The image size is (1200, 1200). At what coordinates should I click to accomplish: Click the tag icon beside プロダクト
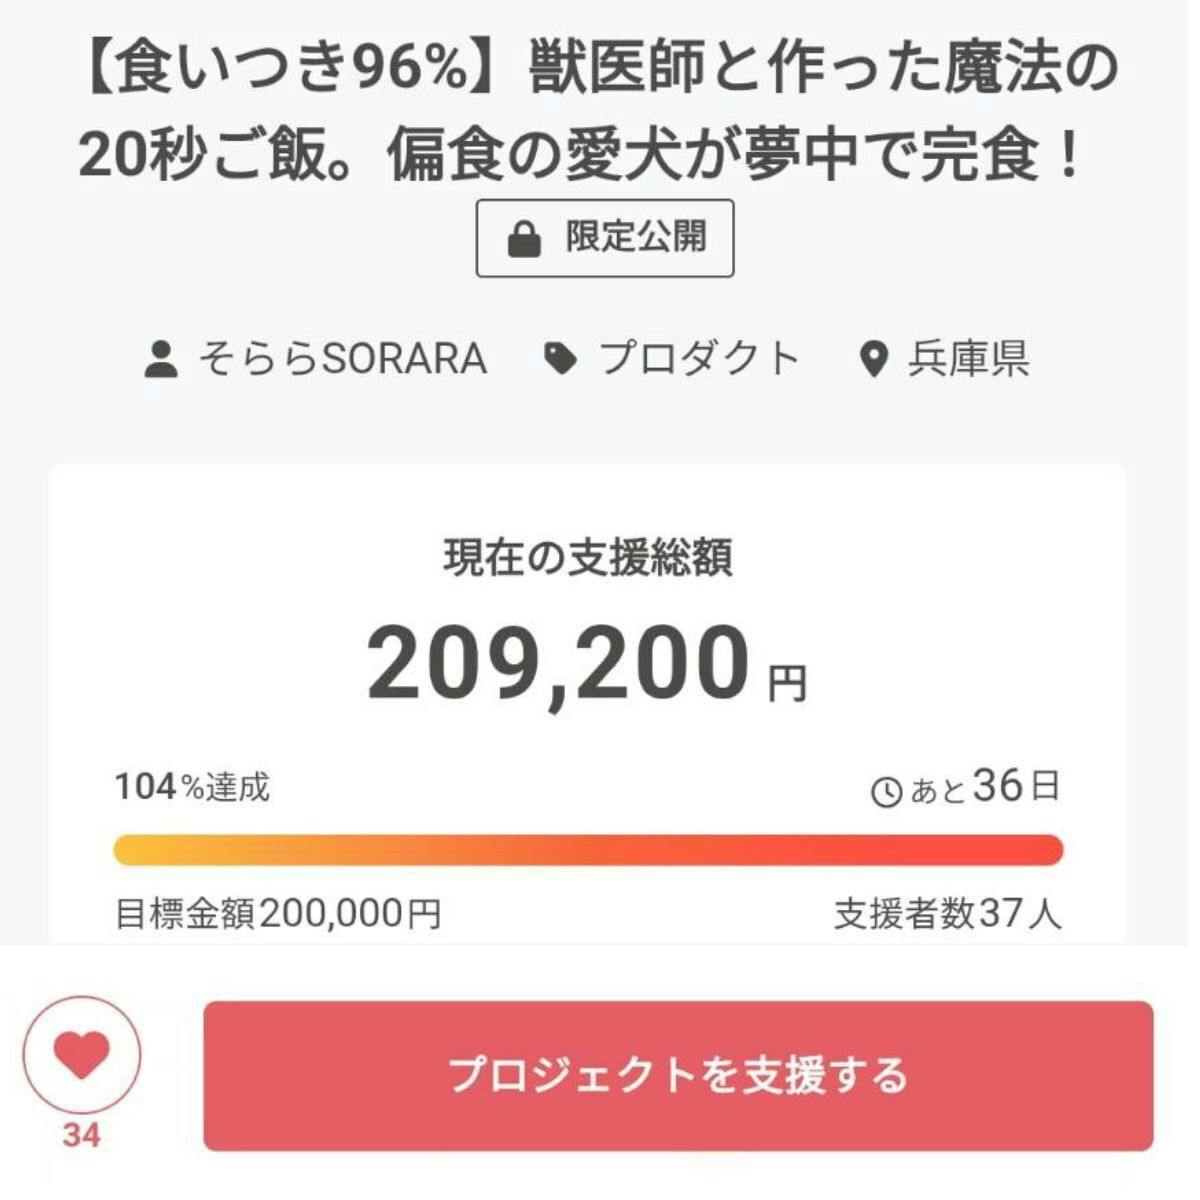click(x=560, y=359)
